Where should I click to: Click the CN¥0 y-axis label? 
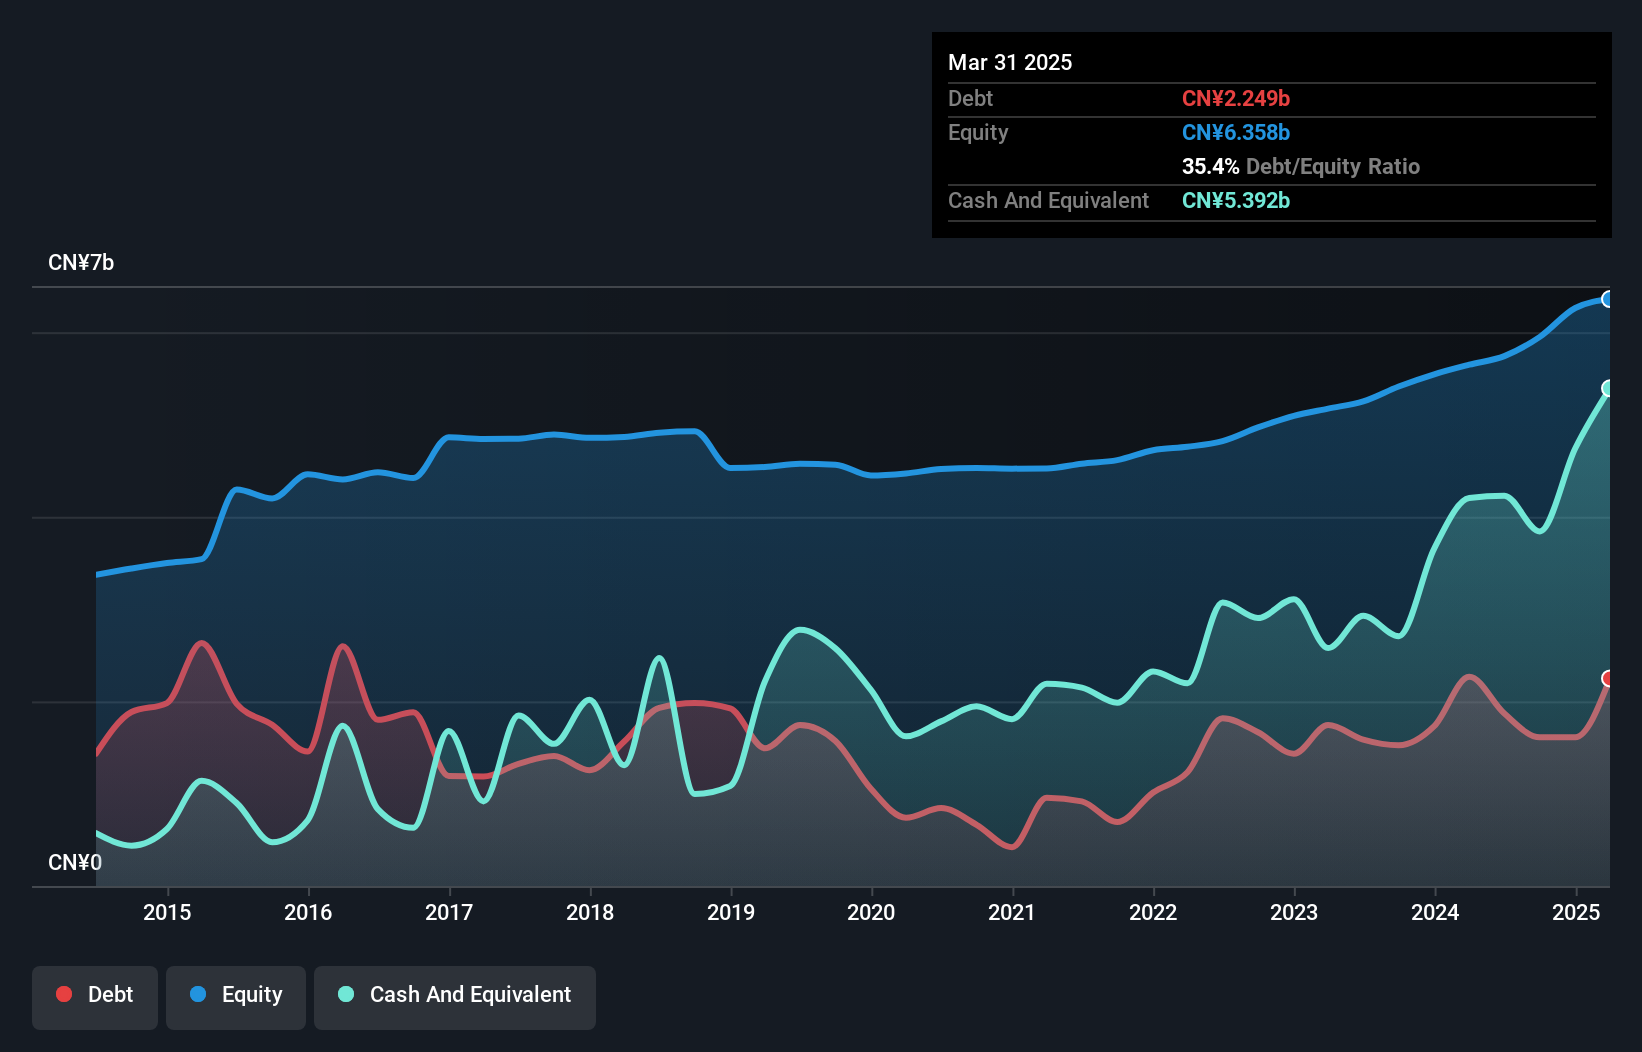point(75,863)
